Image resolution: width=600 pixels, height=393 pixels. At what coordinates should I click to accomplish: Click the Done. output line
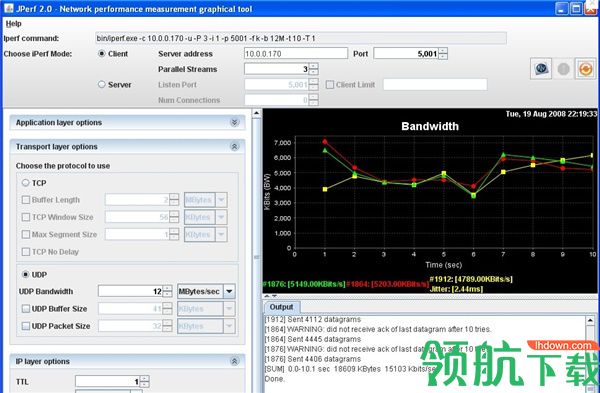tap(275, 379)
